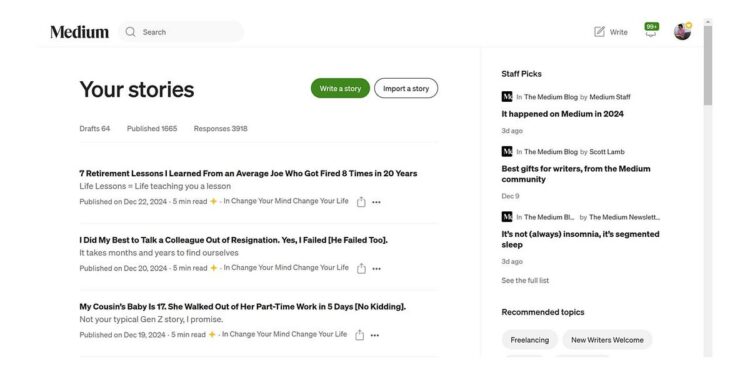Click the Staff Picks heading
This screenshot has width=750, height=375.
click(521, 74)
